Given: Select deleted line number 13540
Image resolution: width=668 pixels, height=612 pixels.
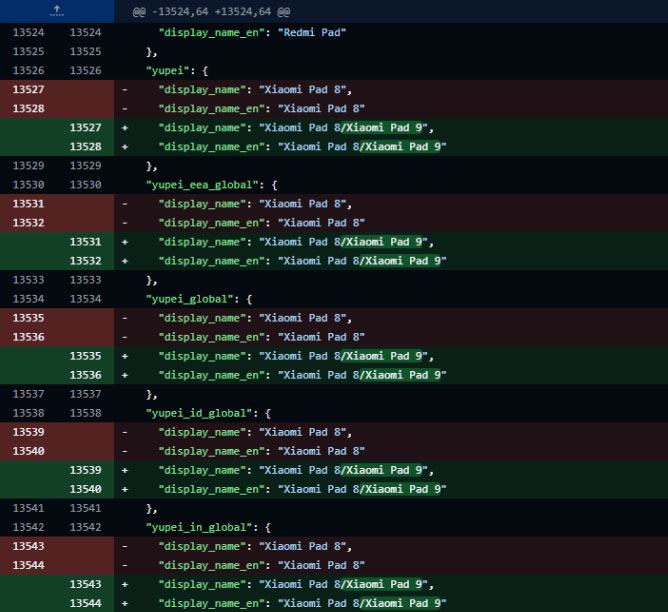Looking at the screenshot, I should point(29,451).
